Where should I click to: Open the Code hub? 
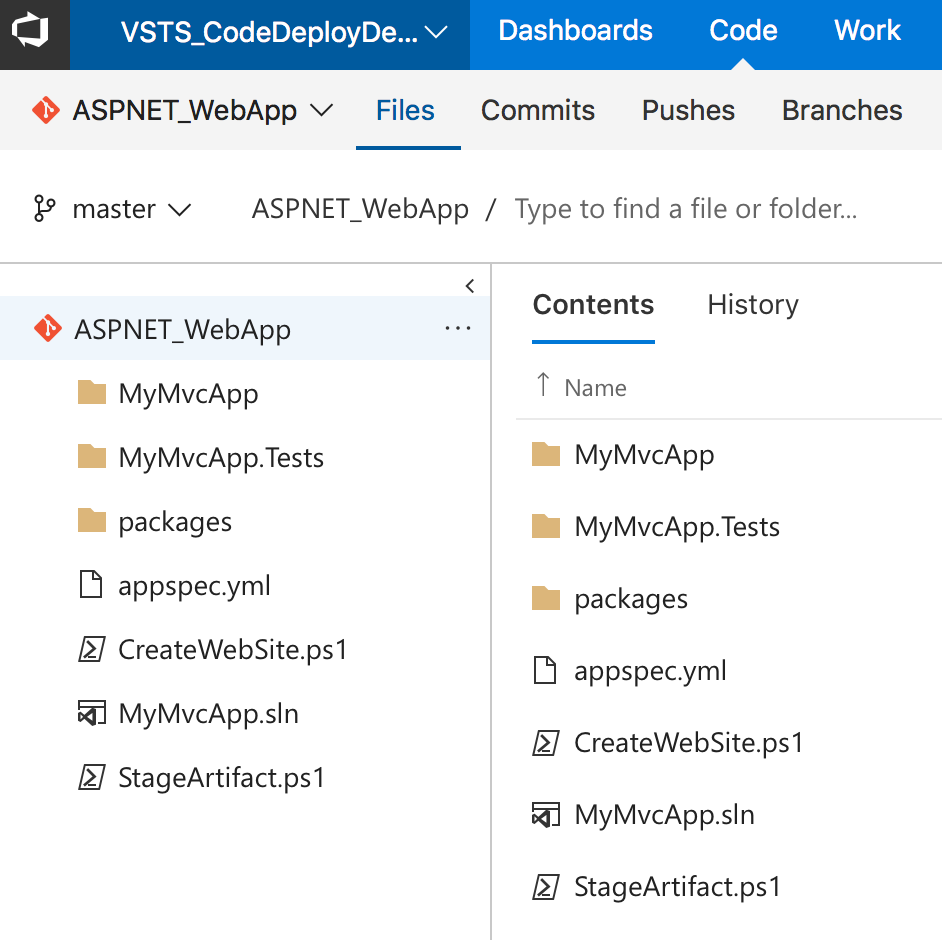[x=743, y=31]
